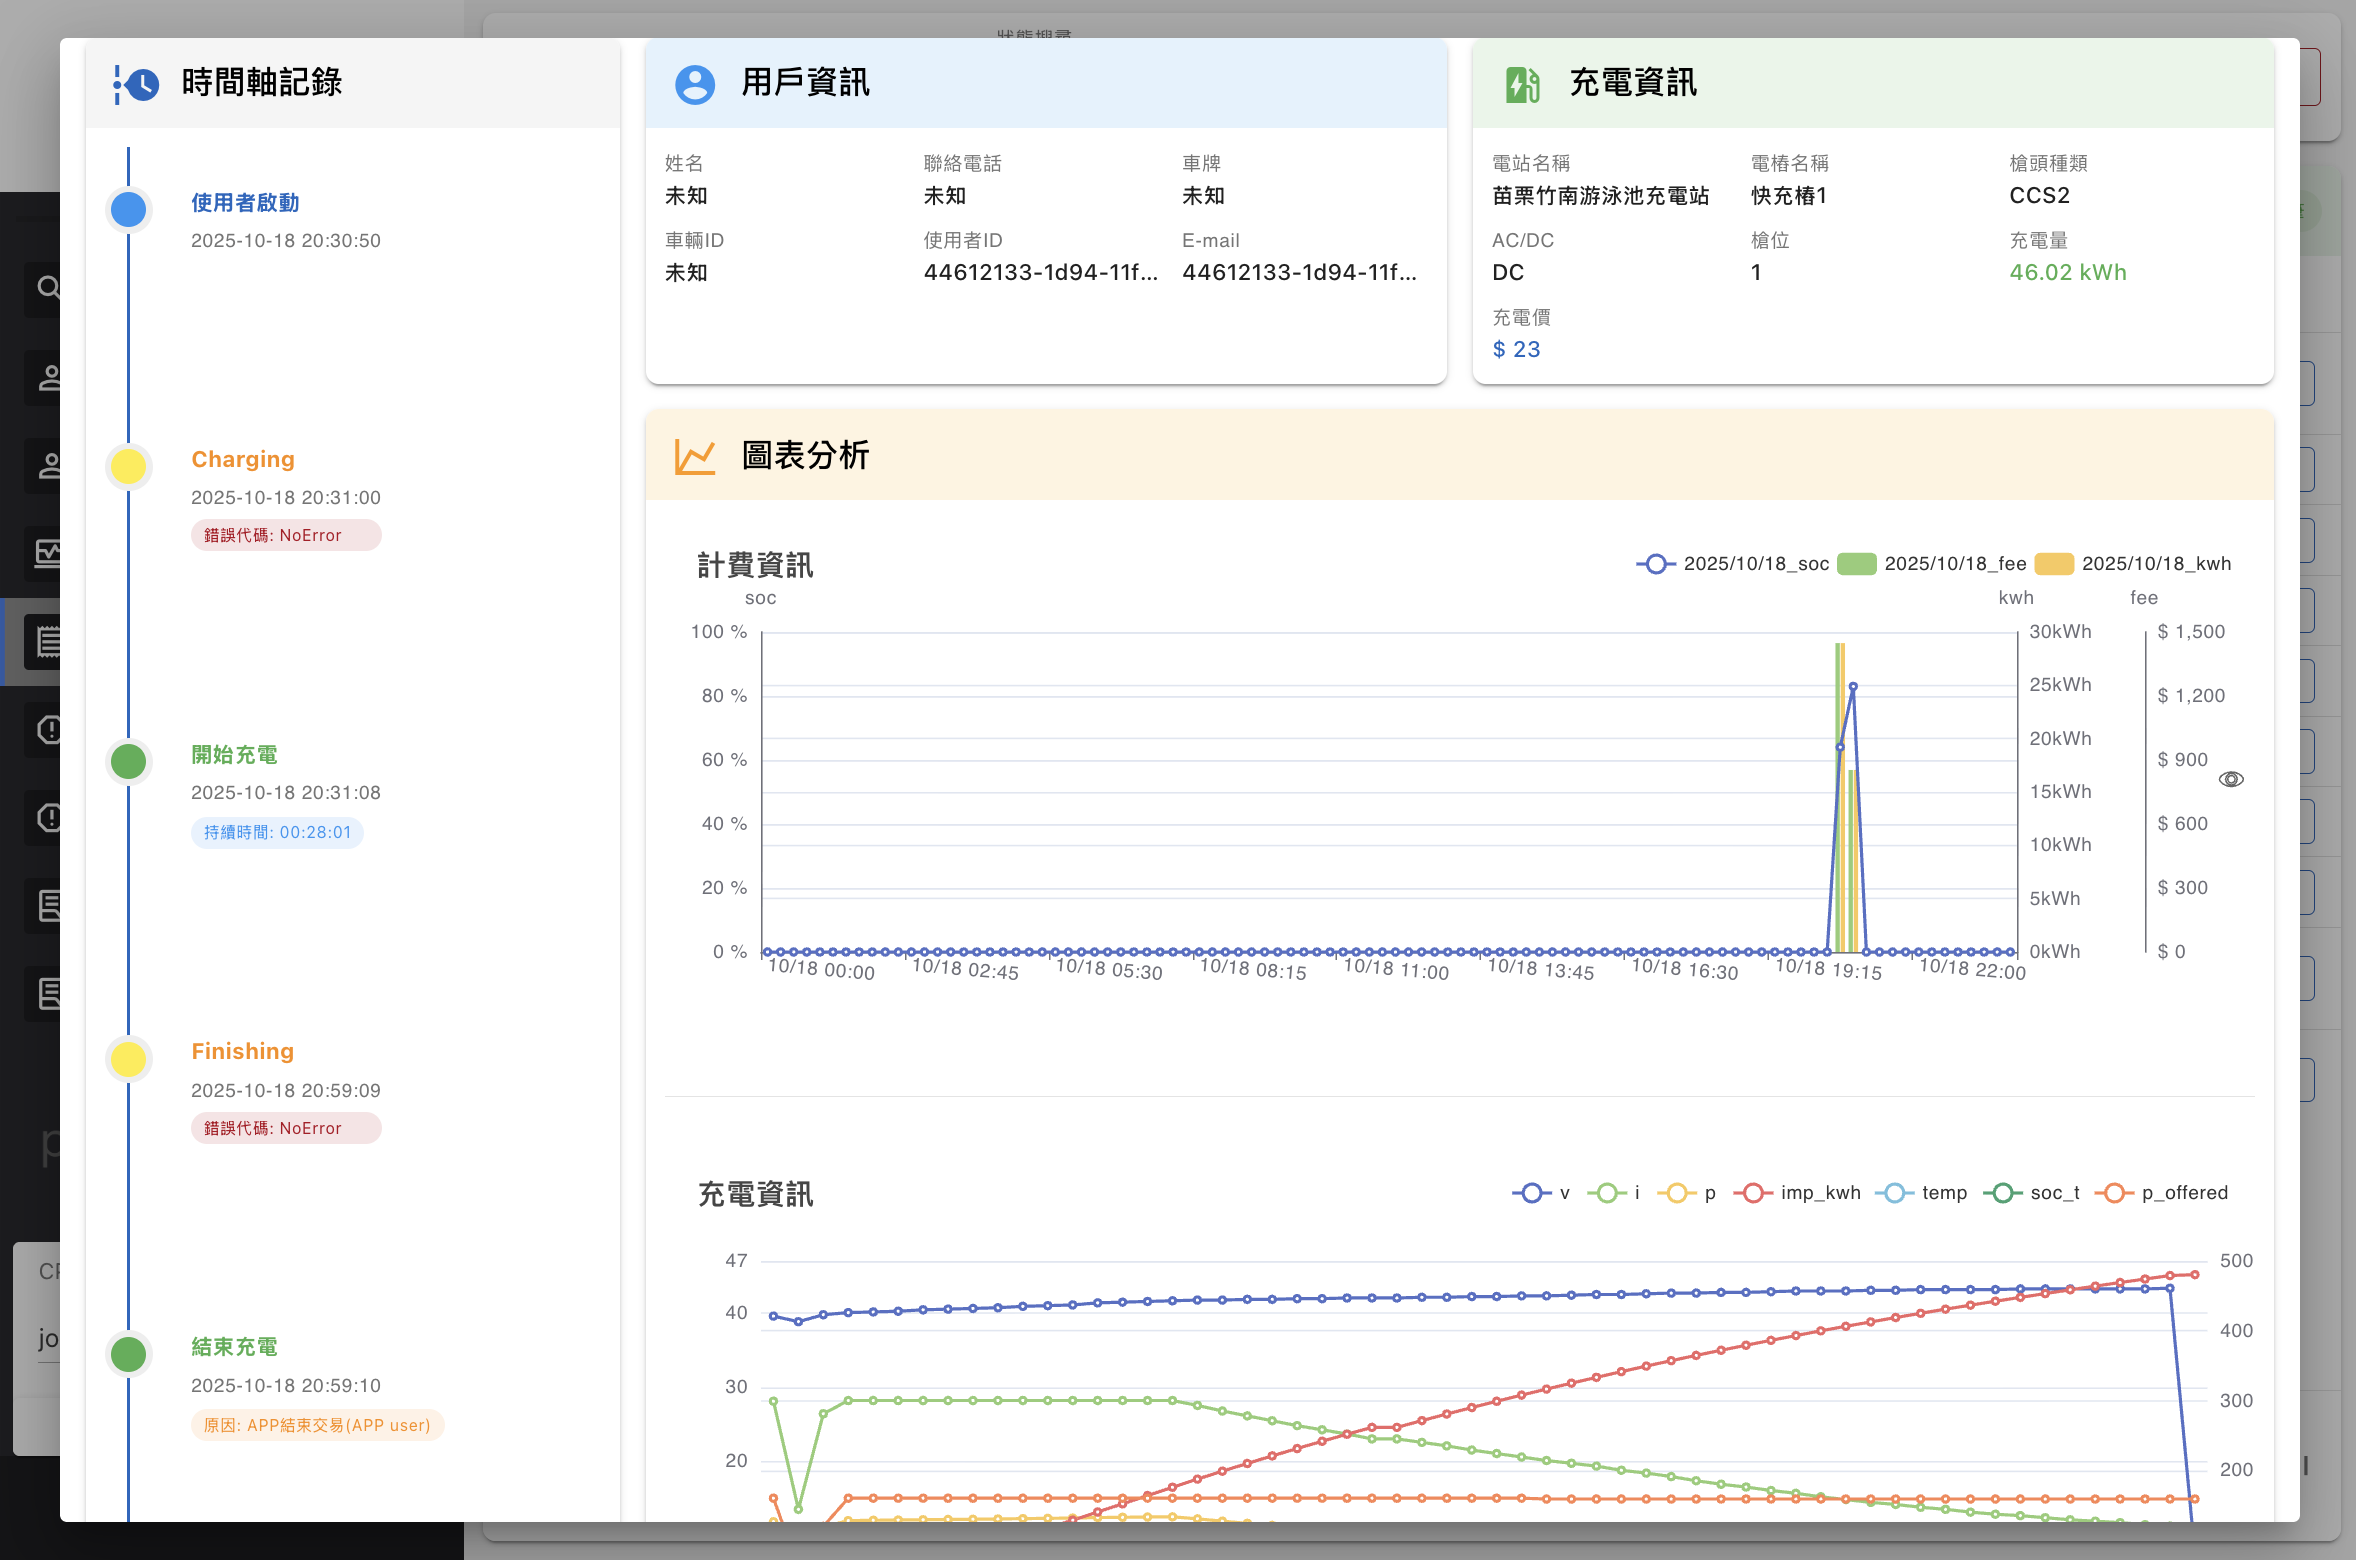This screenshot has height=1560, width=2356.
Task: Select the blue 使用者啟動 timeline dot
Action: tap(128, 210)
